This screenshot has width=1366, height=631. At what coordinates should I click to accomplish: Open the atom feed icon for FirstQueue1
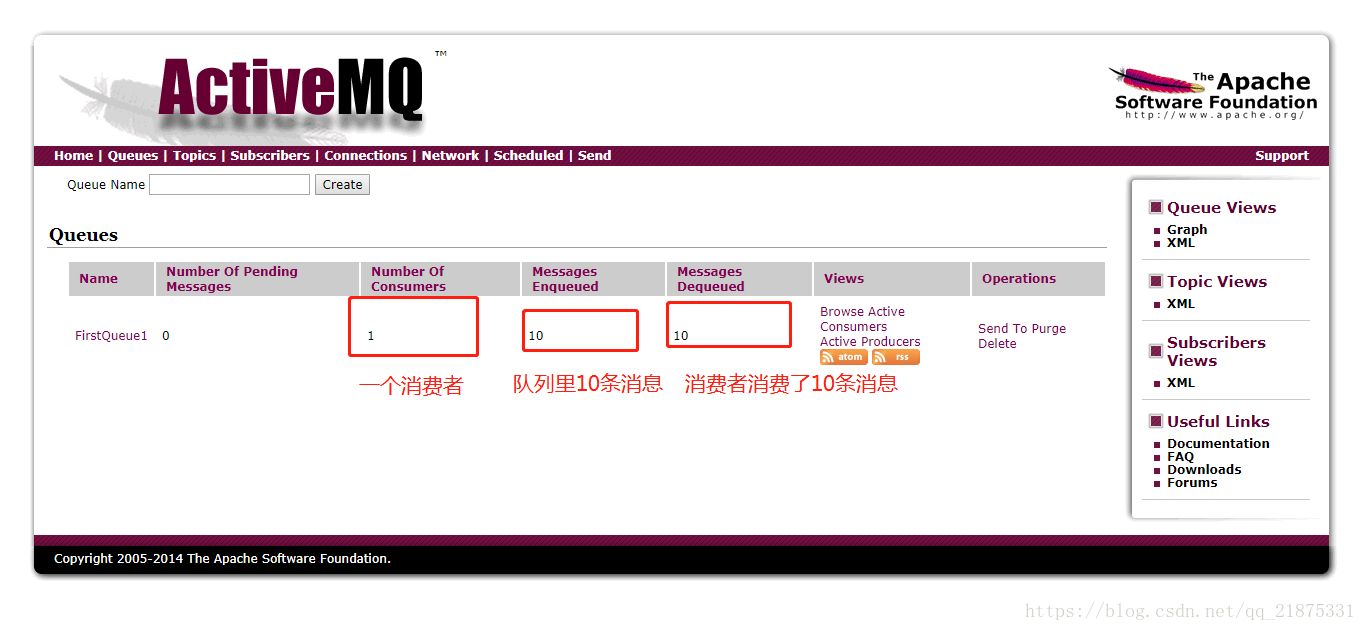coord(843,357)
